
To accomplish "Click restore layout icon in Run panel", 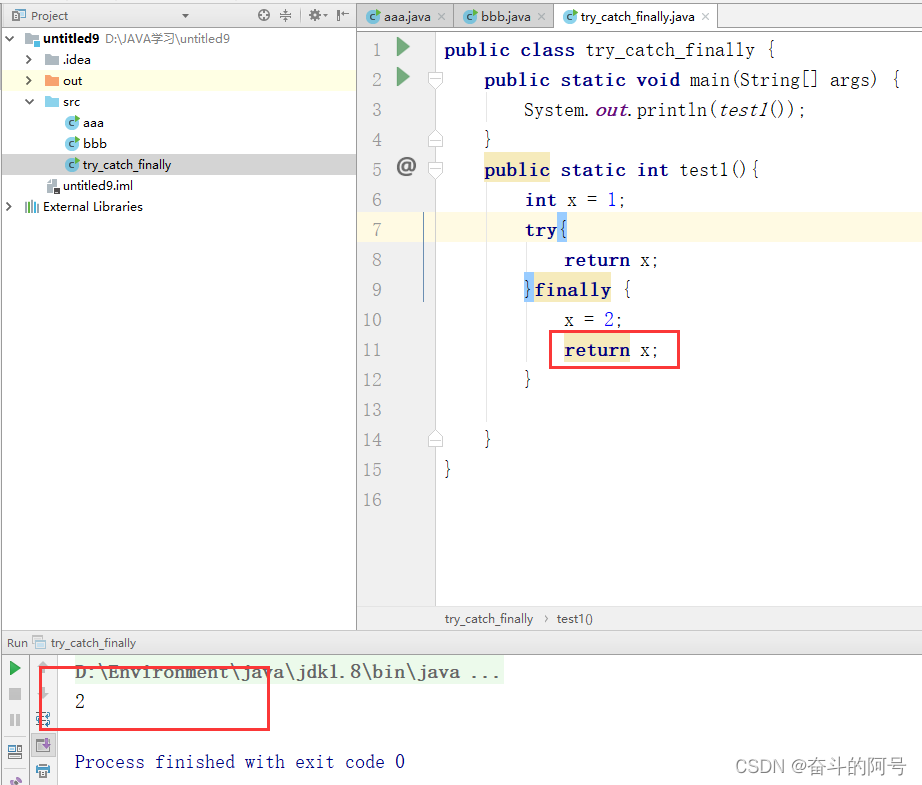I will click(15, 752).
